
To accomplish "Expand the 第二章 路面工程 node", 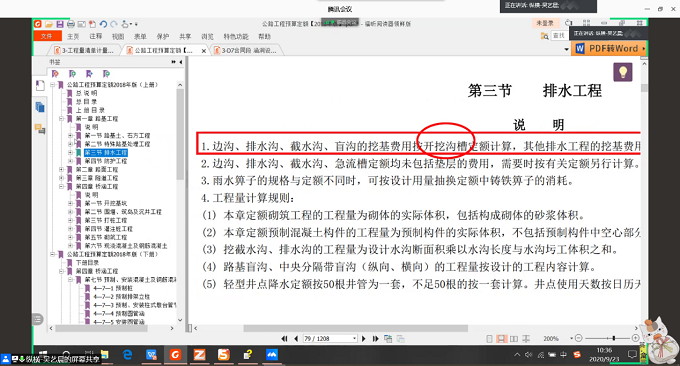I will (x=61, y=170).
